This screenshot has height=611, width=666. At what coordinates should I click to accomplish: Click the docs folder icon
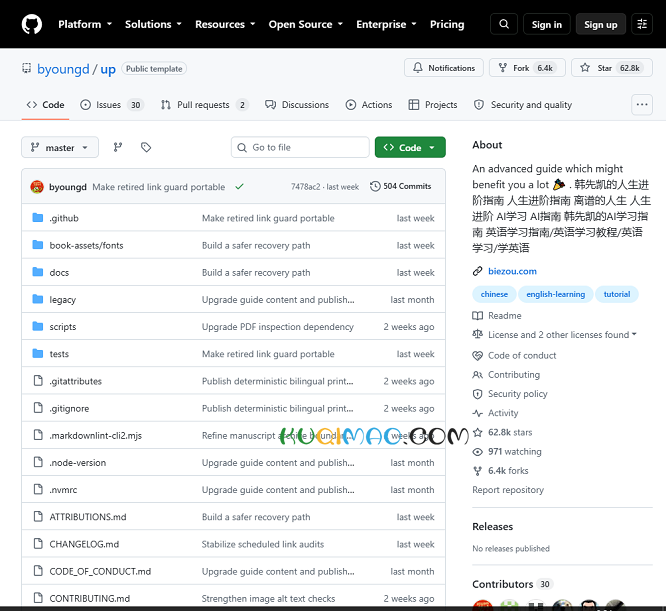tap(38, 272)
